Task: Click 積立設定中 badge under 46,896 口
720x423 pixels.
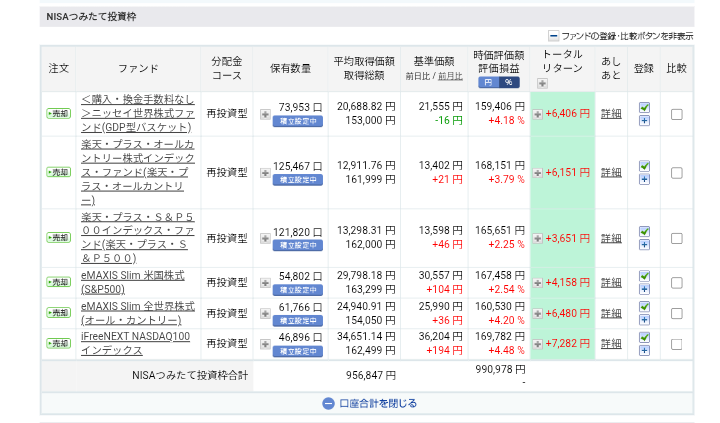Action: (298, 352)
